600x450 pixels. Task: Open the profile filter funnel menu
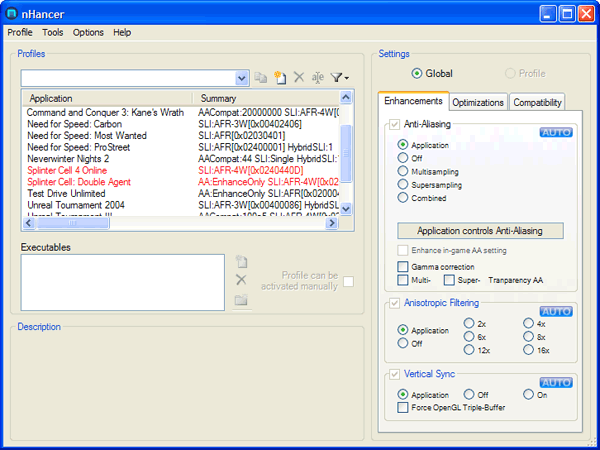click(339, 78)
